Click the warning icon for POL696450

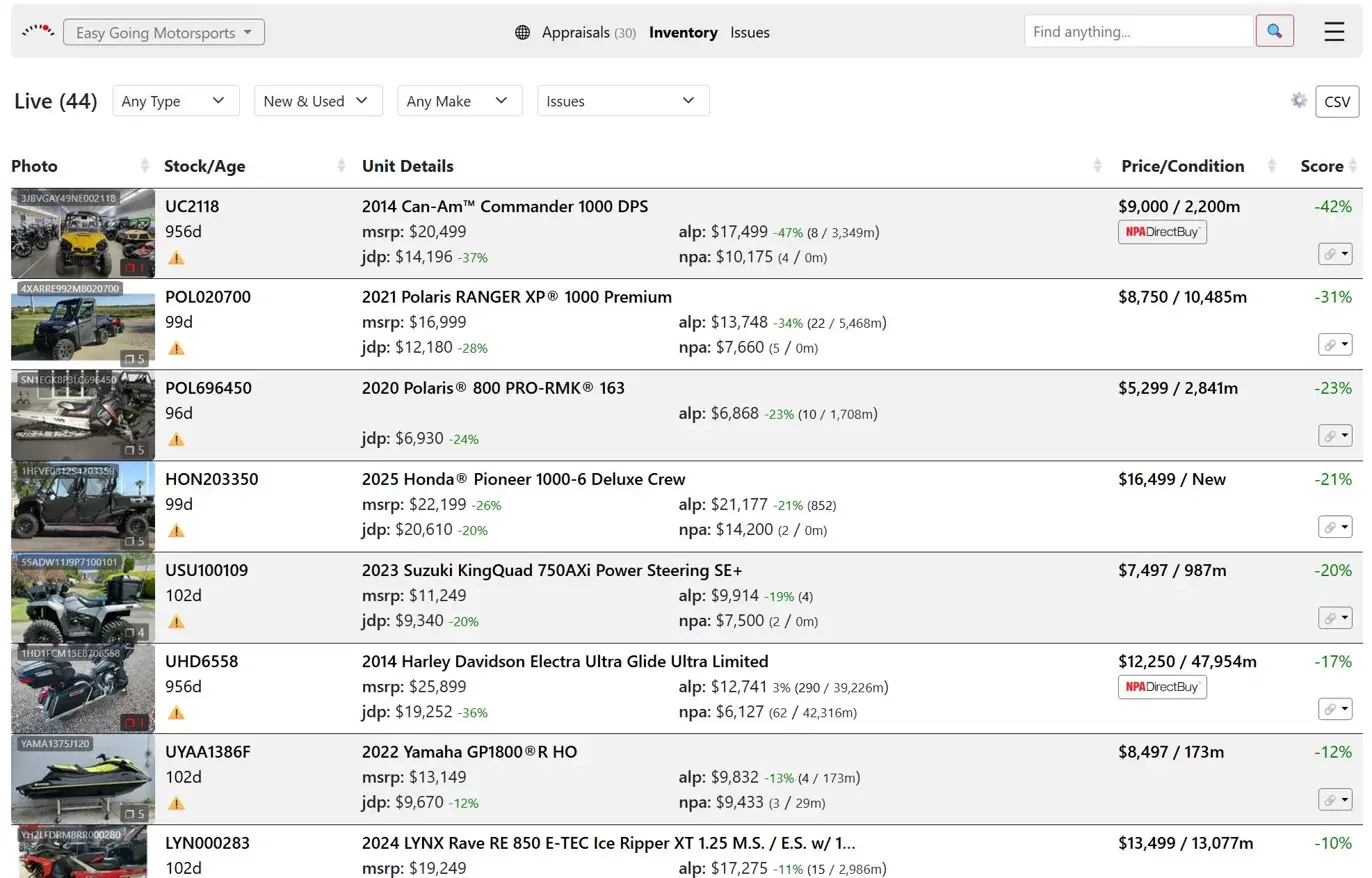pyautogui.click(x=176, y=439)
